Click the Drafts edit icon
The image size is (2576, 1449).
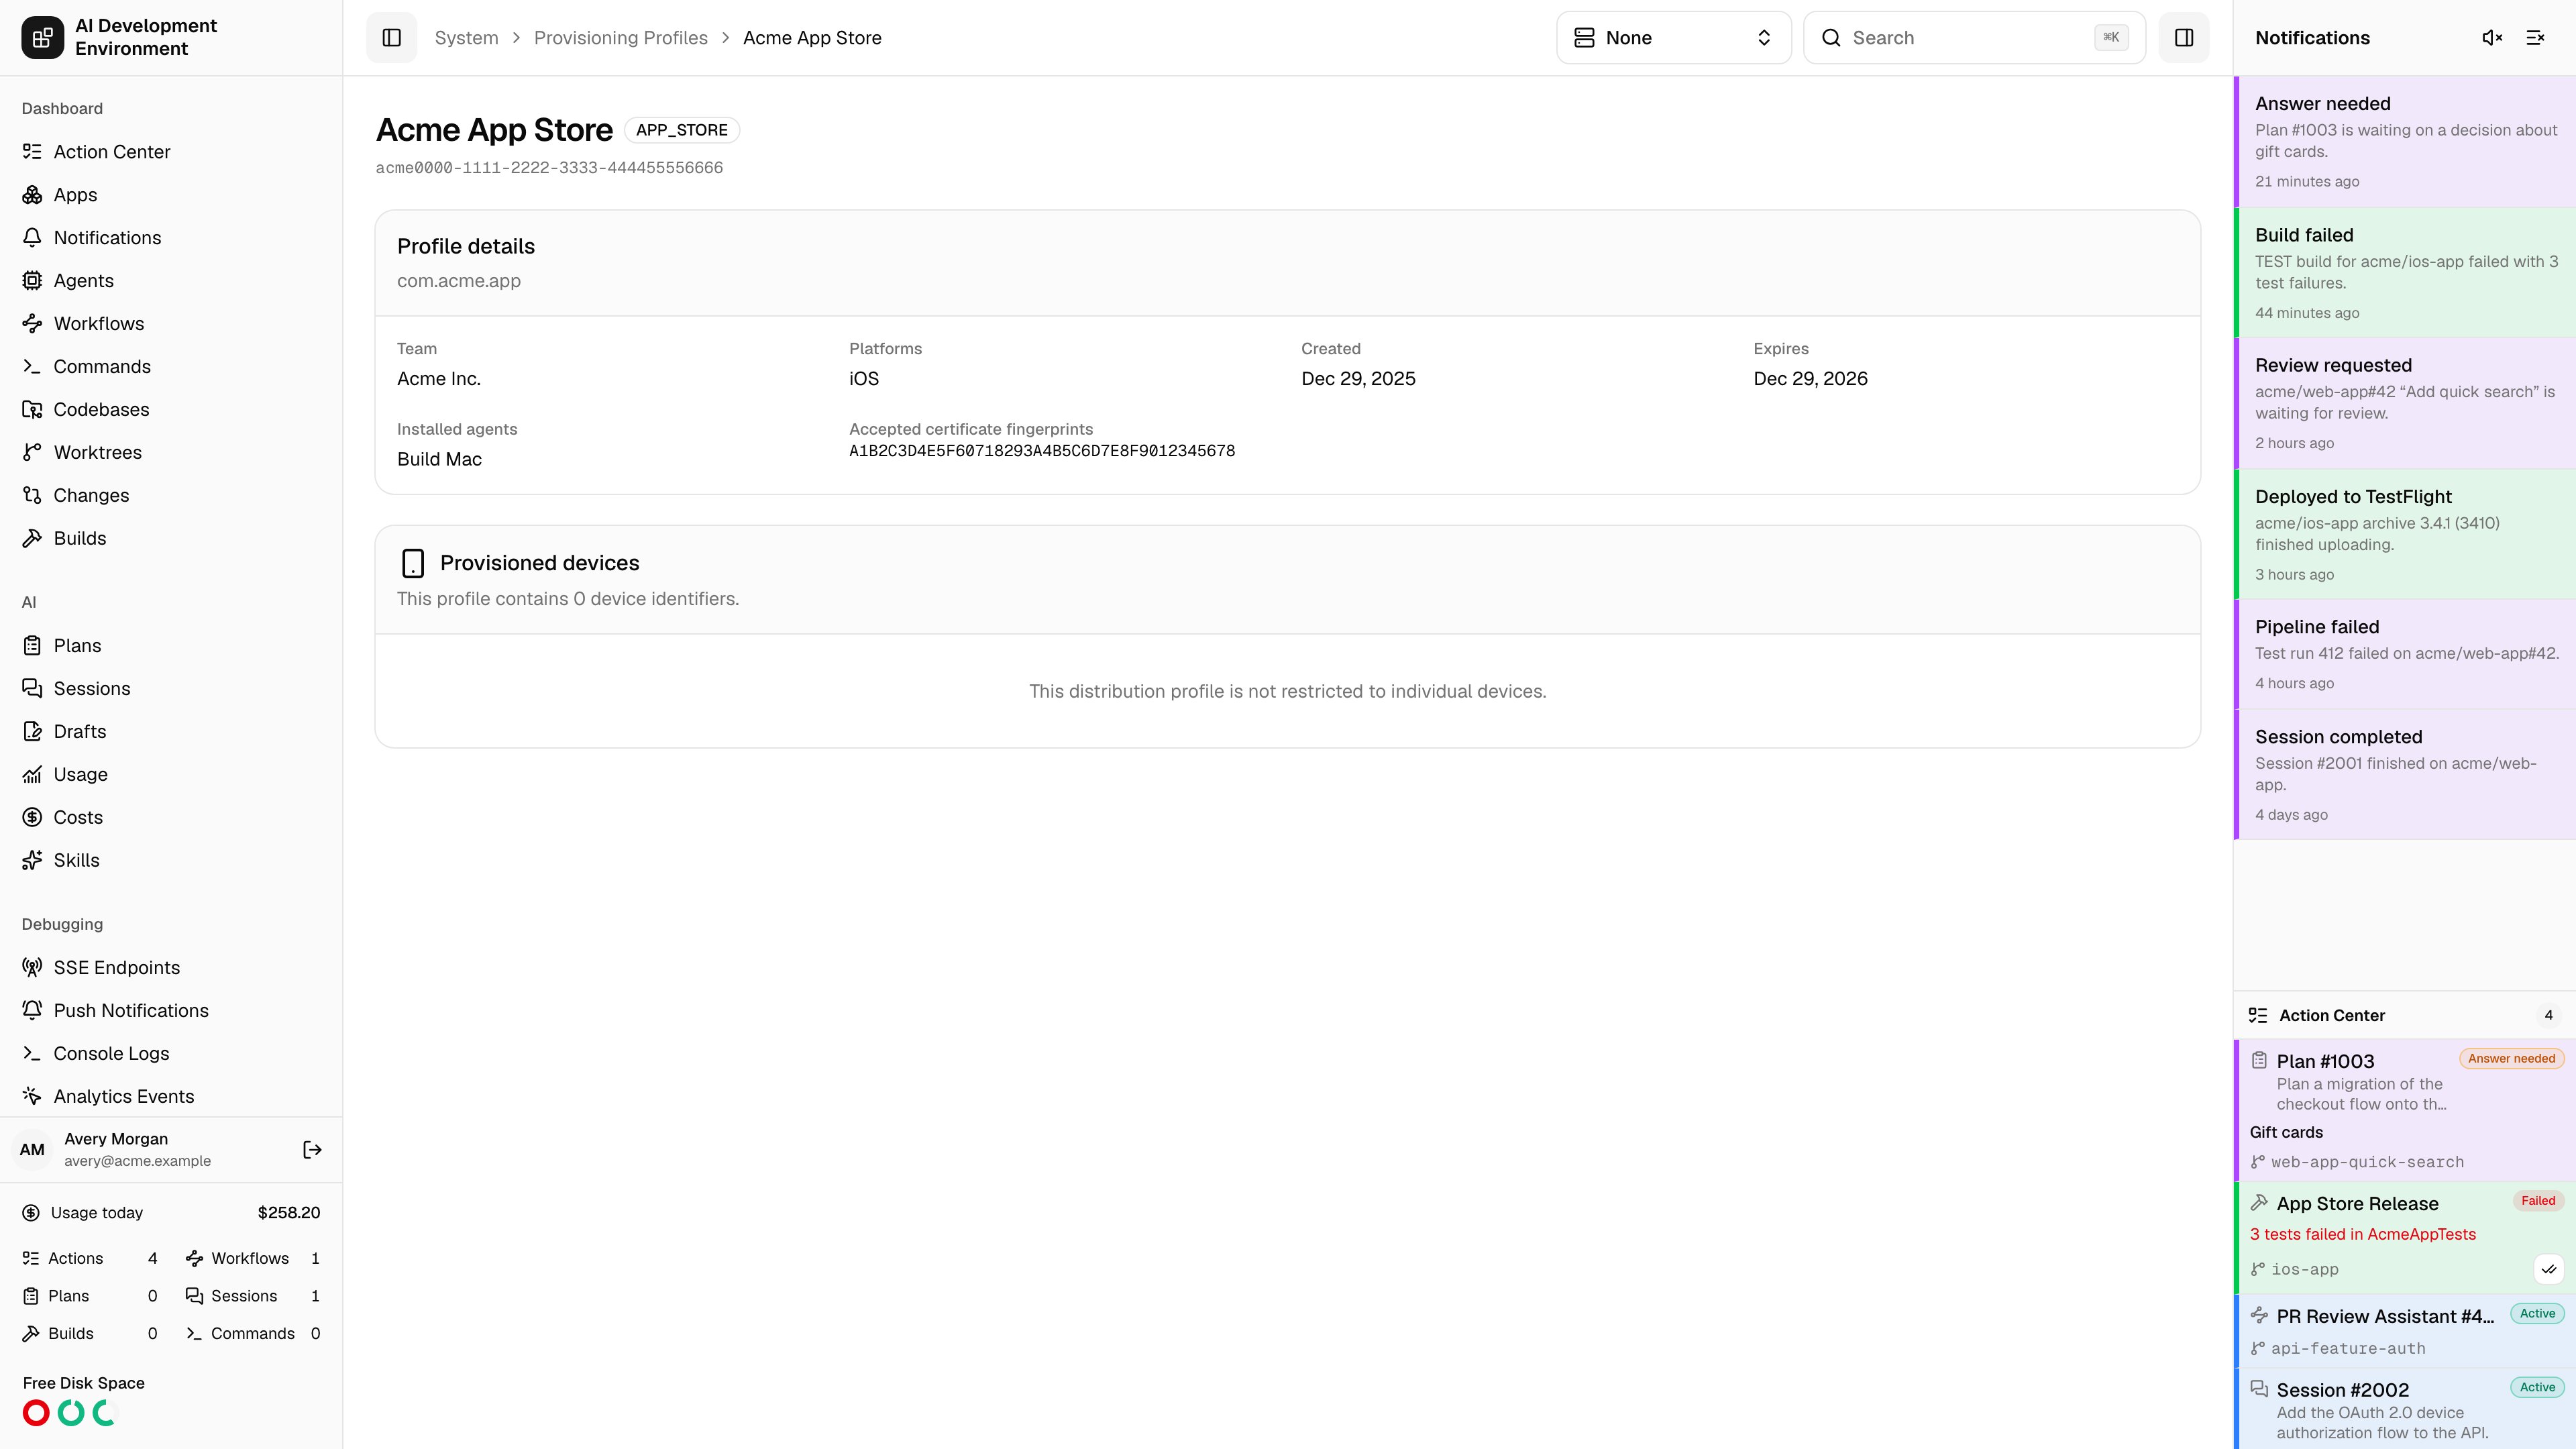(32, 732)
